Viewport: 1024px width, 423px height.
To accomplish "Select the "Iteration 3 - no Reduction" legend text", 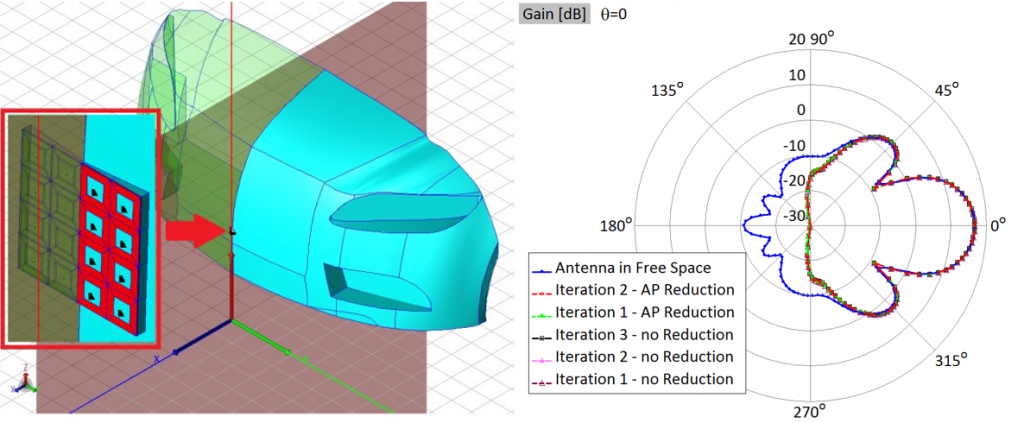I will click(644, 335).
